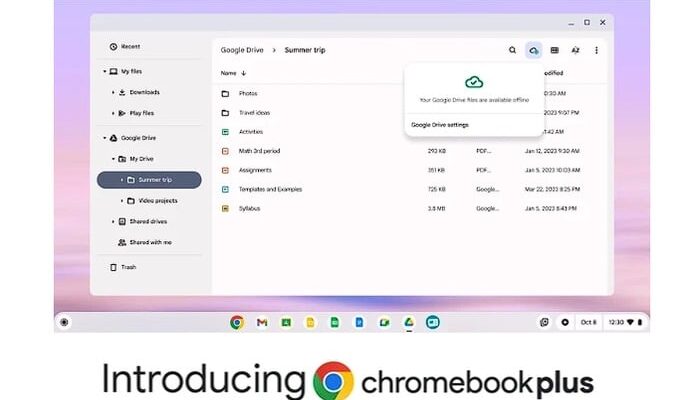Select the Math 3rd period file name
700x400 pixels.
pos(259,151)
